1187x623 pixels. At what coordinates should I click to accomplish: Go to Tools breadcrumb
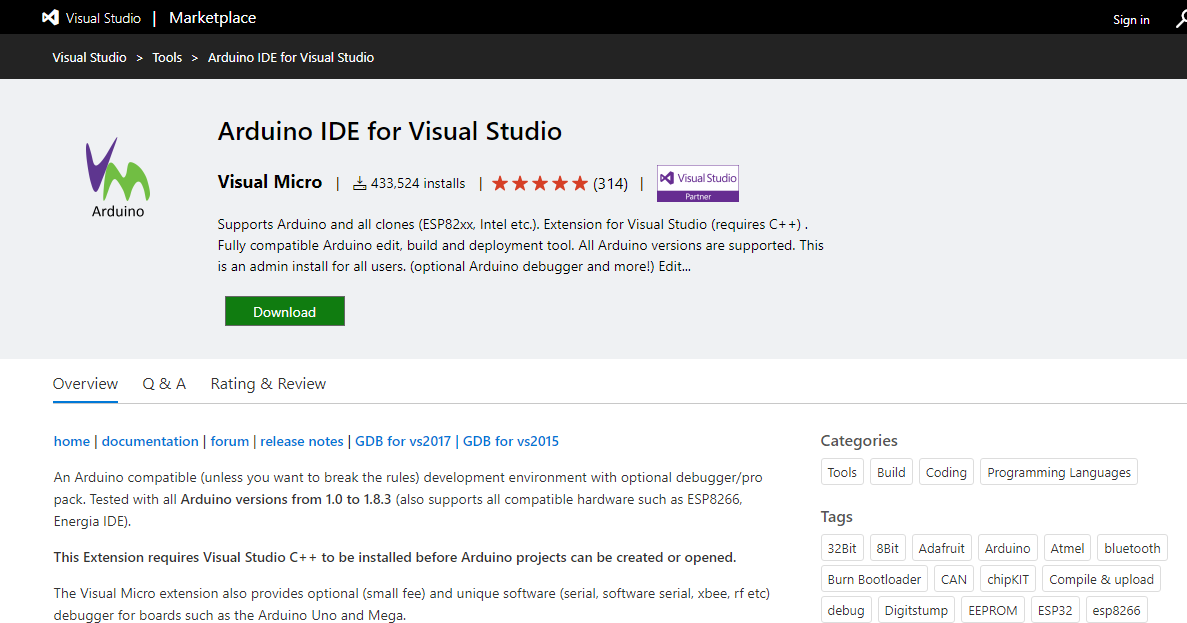(x=167, y=58)
